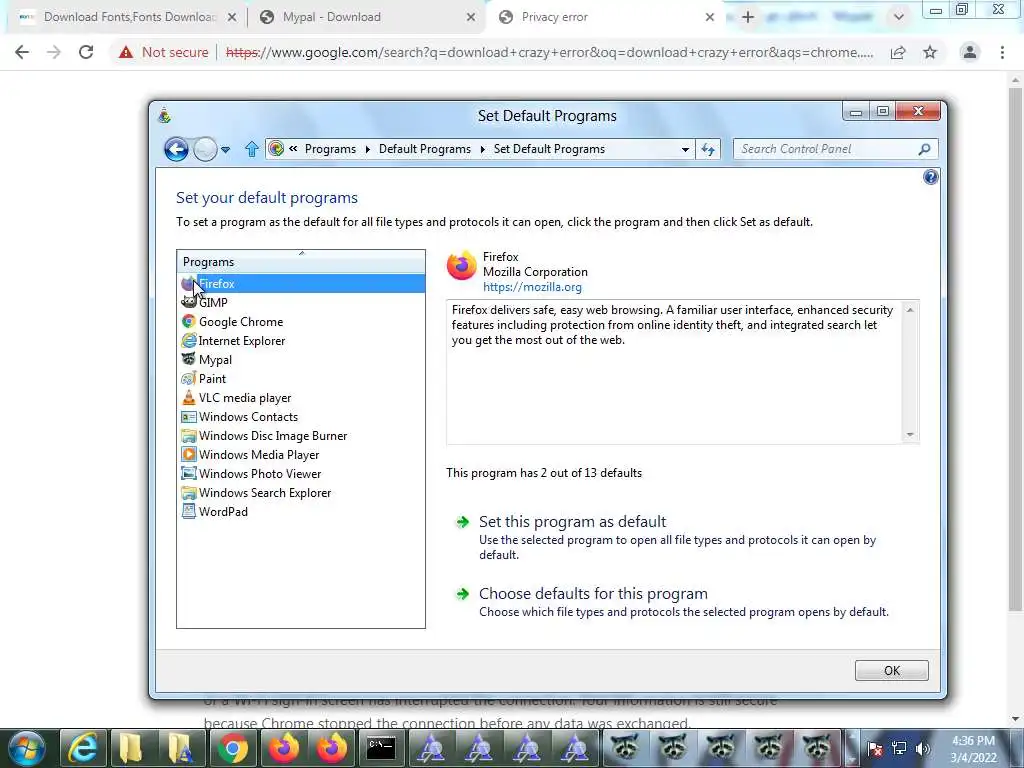Click Action Center flag in tray

pos(875,748)
